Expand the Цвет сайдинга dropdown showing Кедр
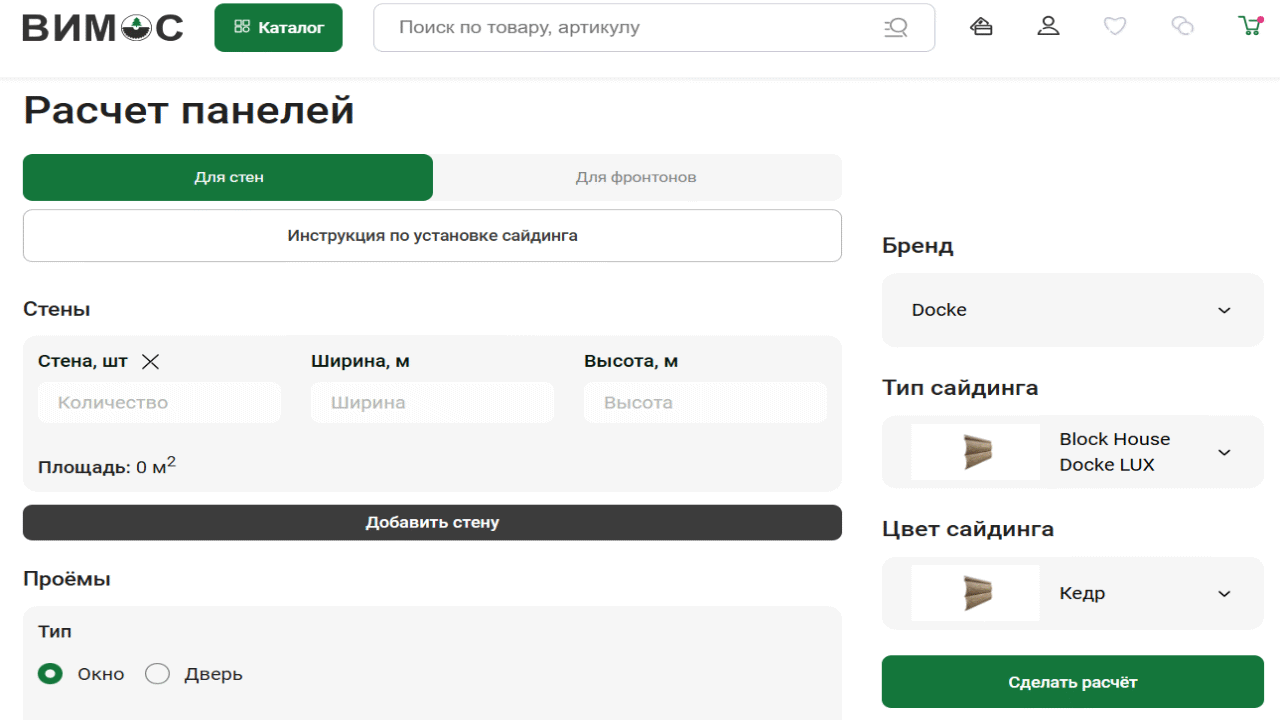 (x=1072, y=594)
